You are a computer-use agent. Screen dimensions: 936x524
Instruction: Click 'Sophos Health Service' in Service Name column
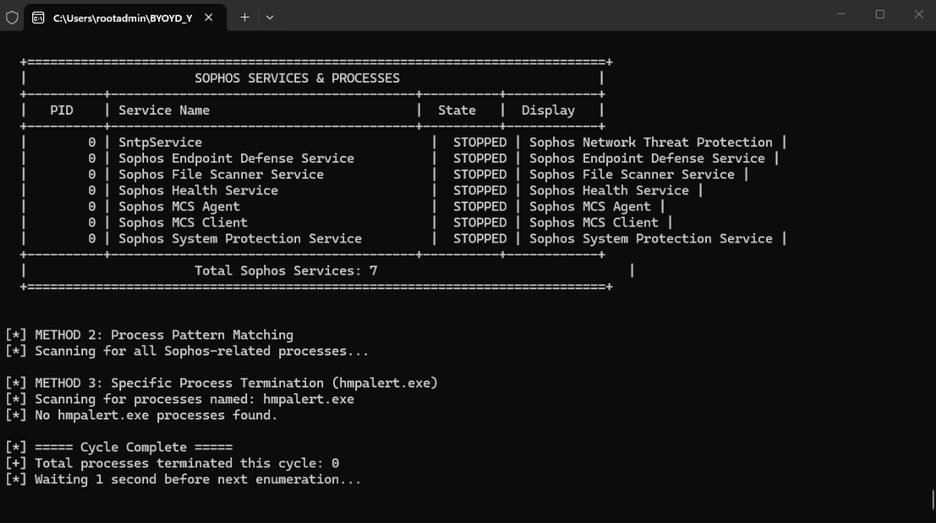pos(198,191)
